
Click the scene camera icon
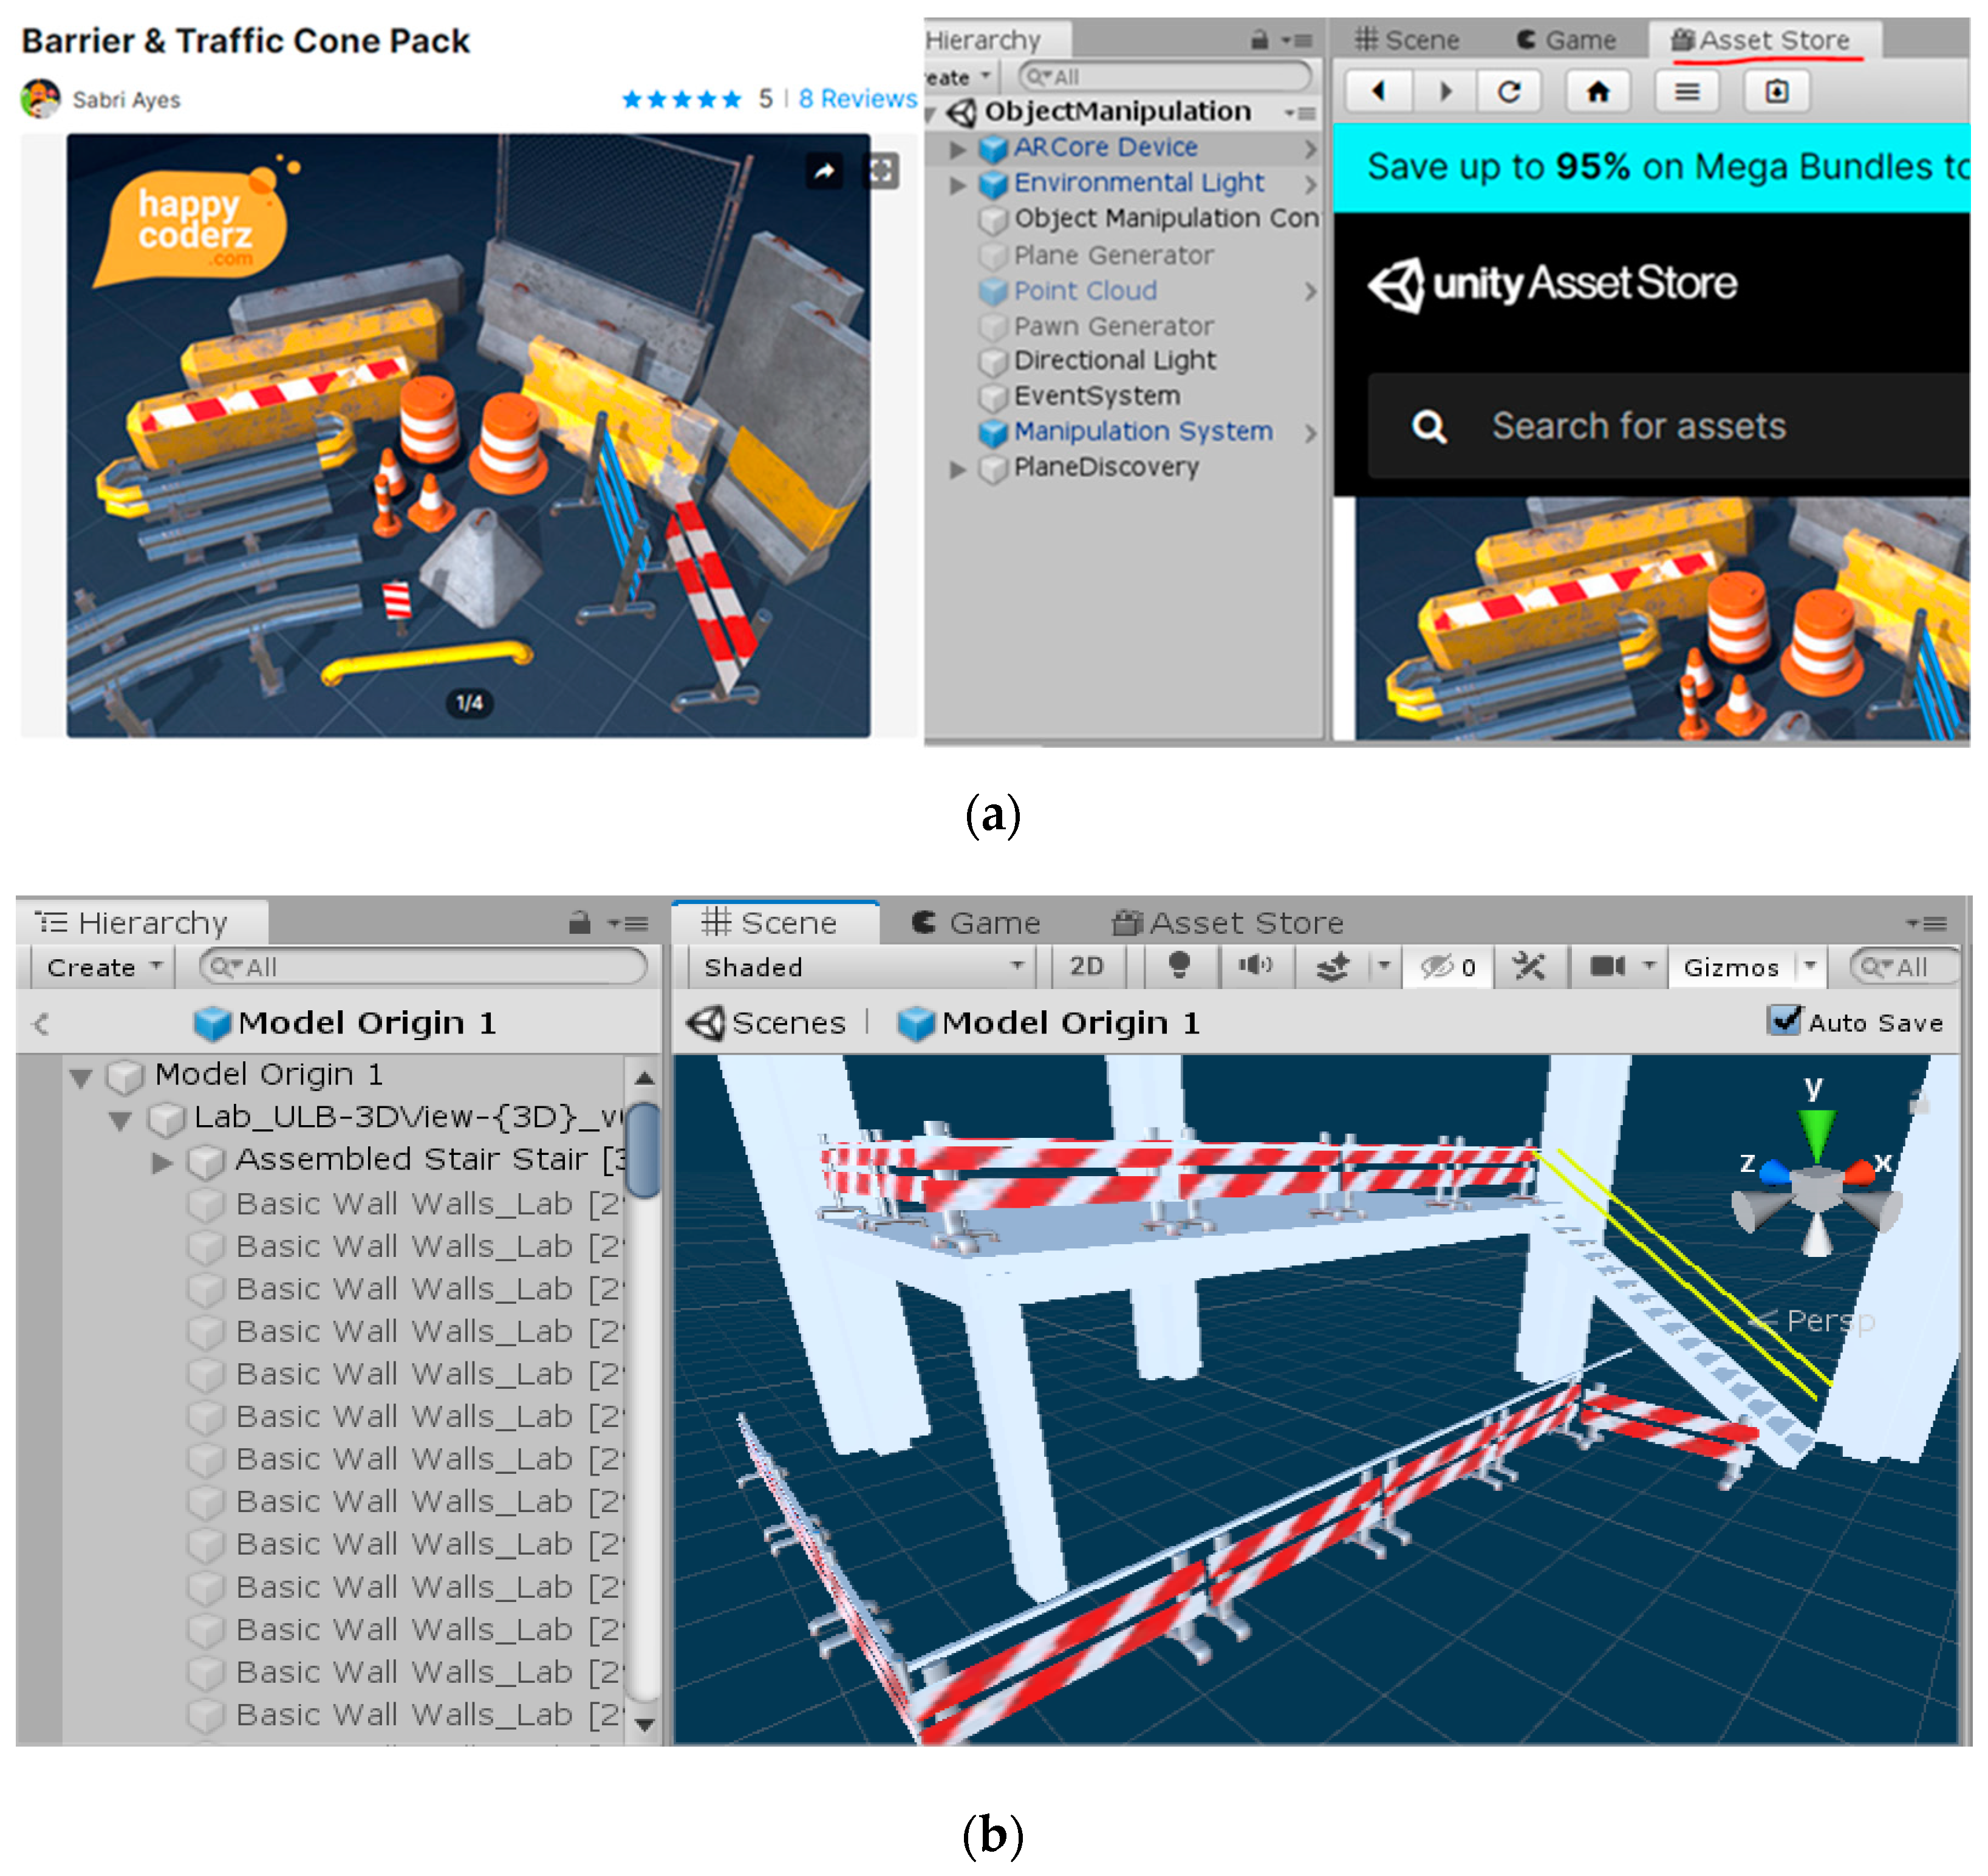click(1607, 967)
